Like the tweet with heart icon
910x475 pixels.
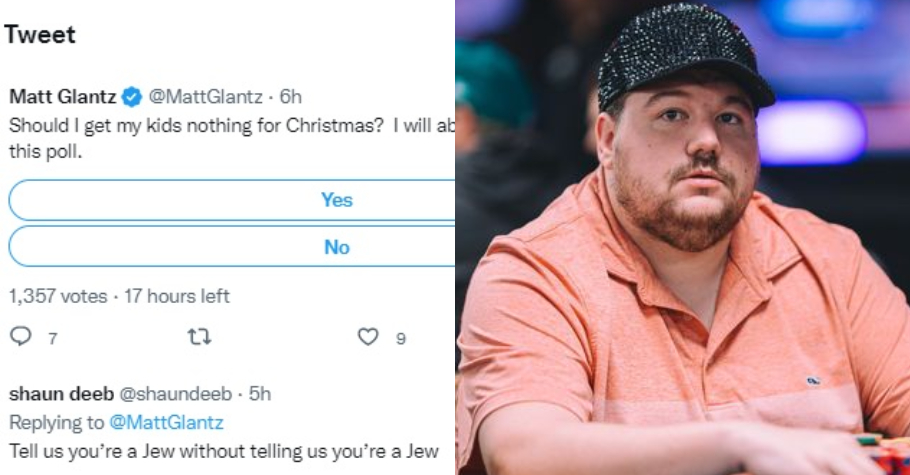[368, 337]
